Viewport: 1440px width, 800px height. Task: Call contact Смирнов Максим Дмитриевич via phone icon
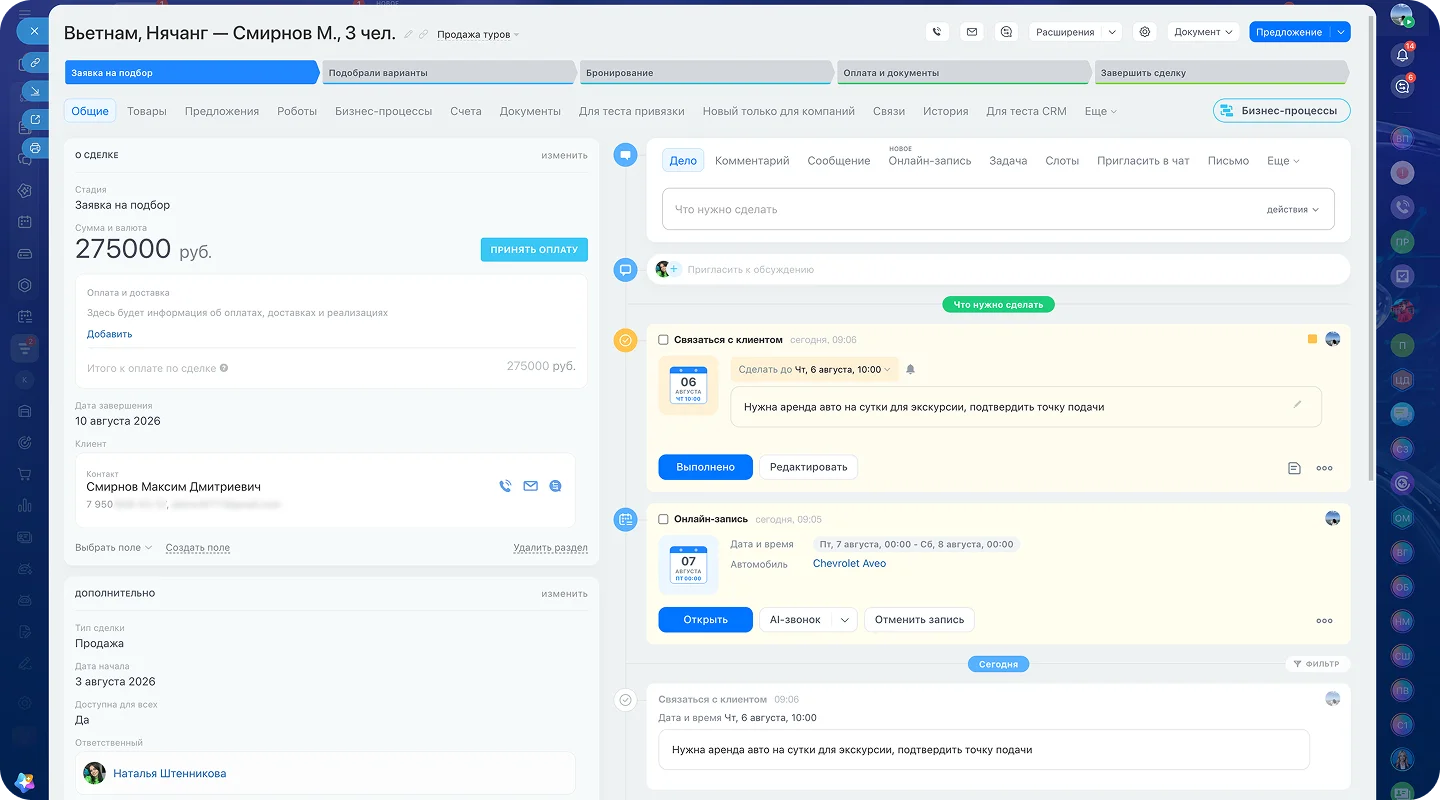click(x=505, y=486)
